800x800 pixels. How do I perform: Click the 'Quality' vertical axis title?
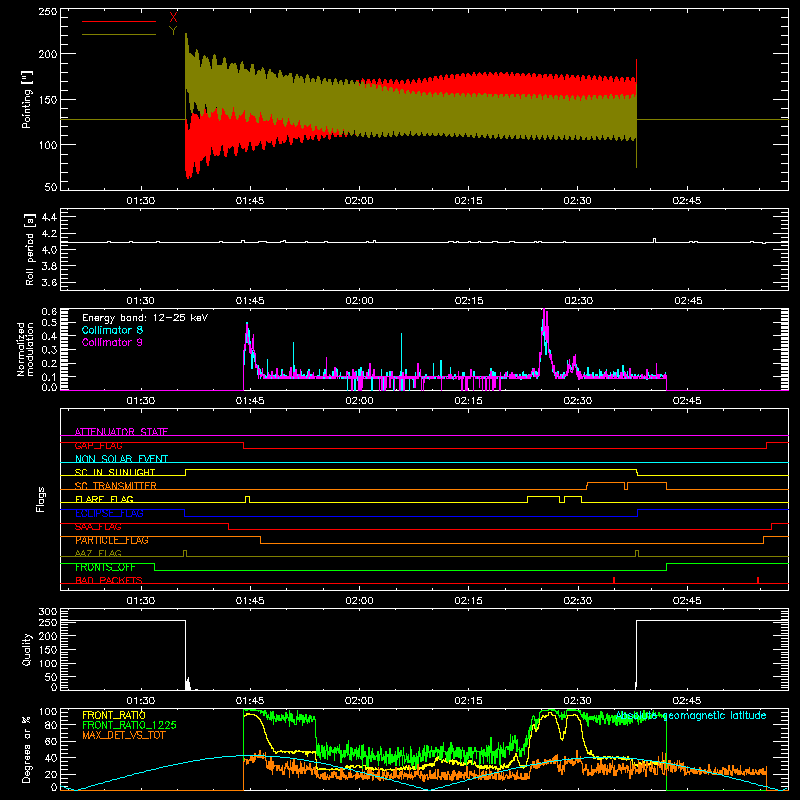click(x=27, y=649)
